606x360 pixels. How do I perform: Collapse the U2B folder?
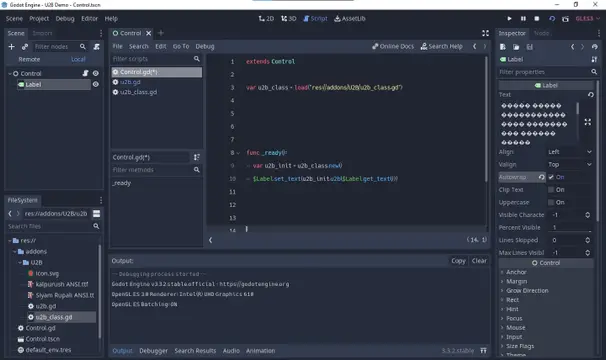[19, 263]
